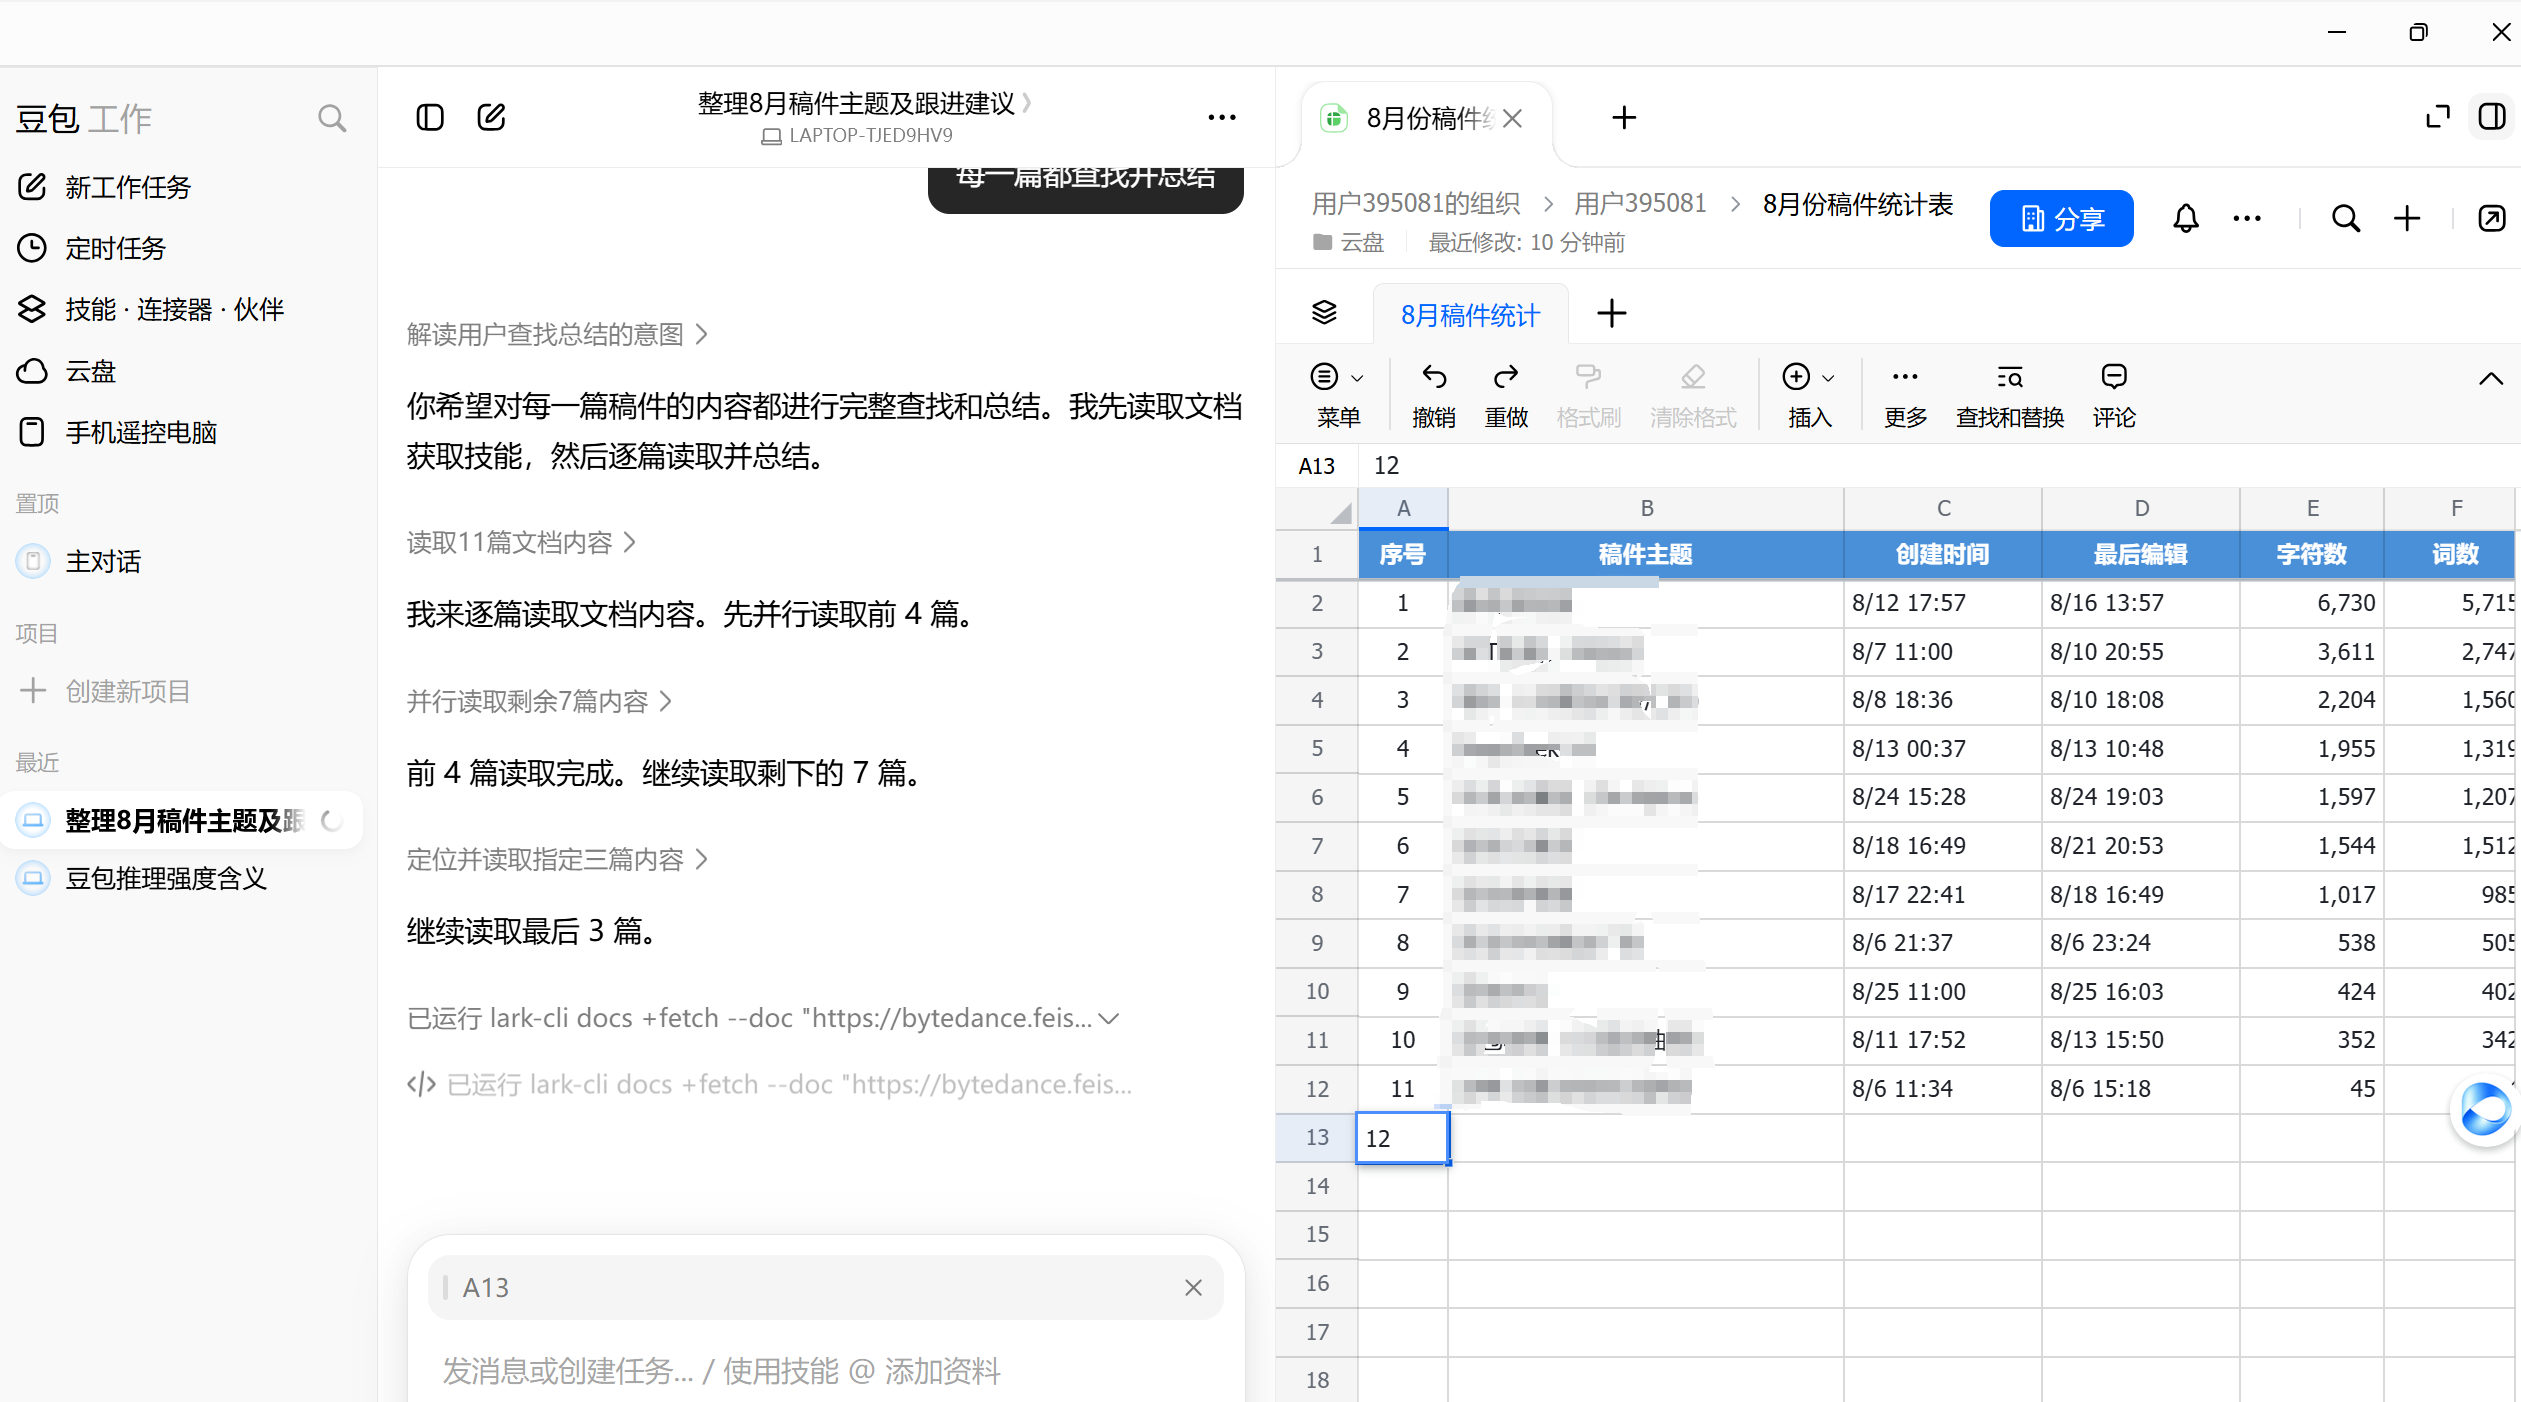Open the 菜单 dropdown in toolbar
The height and width of the screenshot is (1402, 2521).
point(1337,396)
